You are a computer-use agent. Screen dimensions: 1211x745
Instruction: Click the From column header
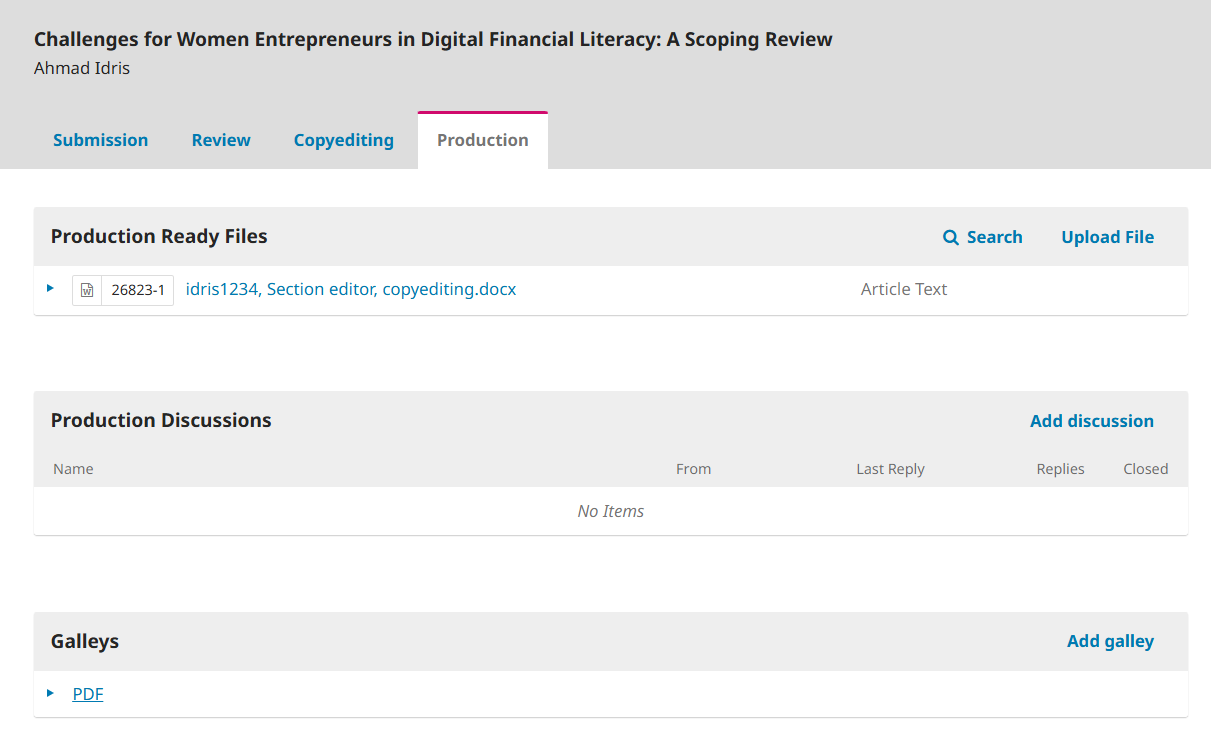pyautogui.click(x=693, y=469)
